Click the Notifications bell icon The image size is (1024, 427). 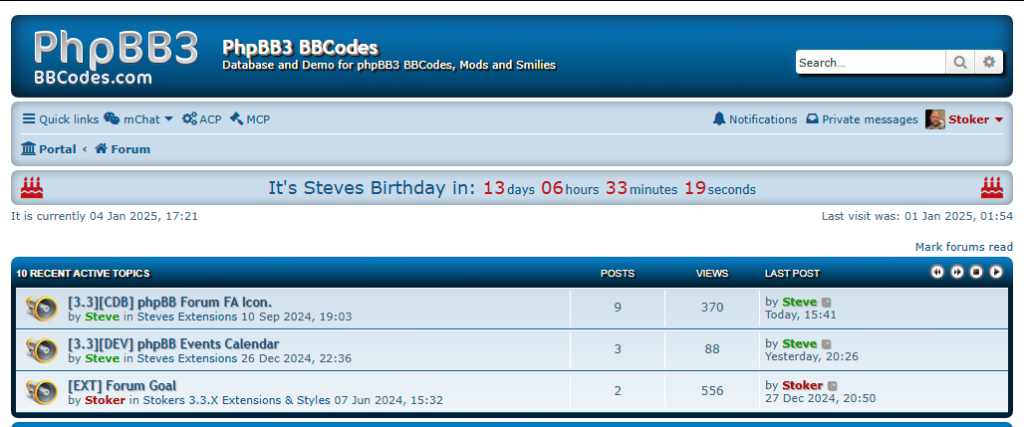[719, 119]
